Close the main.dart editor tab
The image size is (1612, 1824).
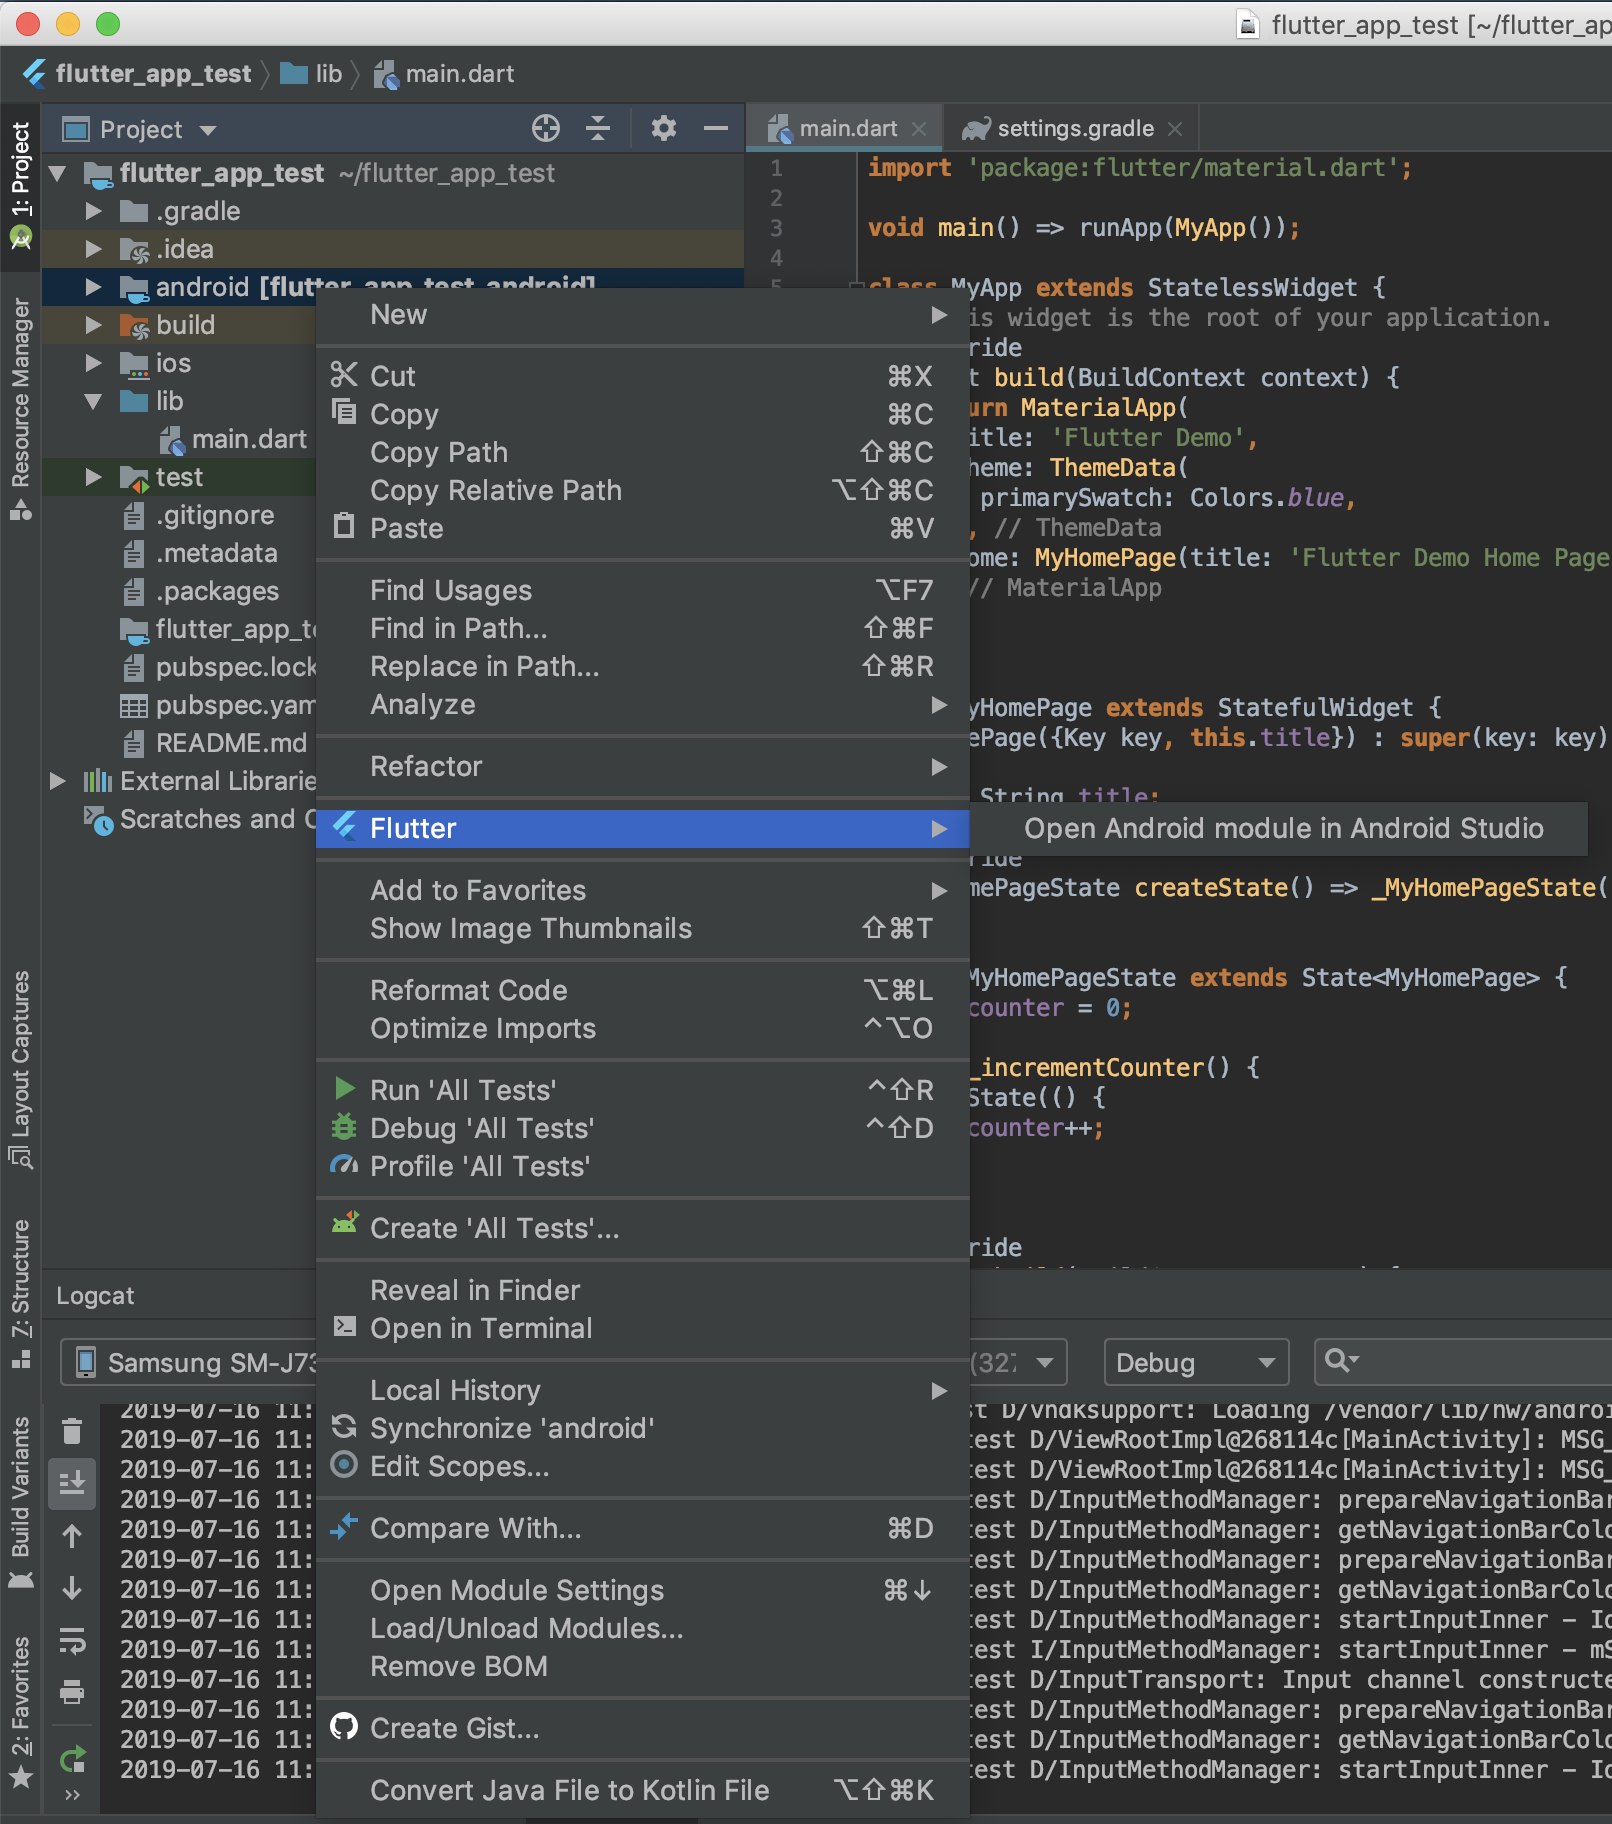920,129
